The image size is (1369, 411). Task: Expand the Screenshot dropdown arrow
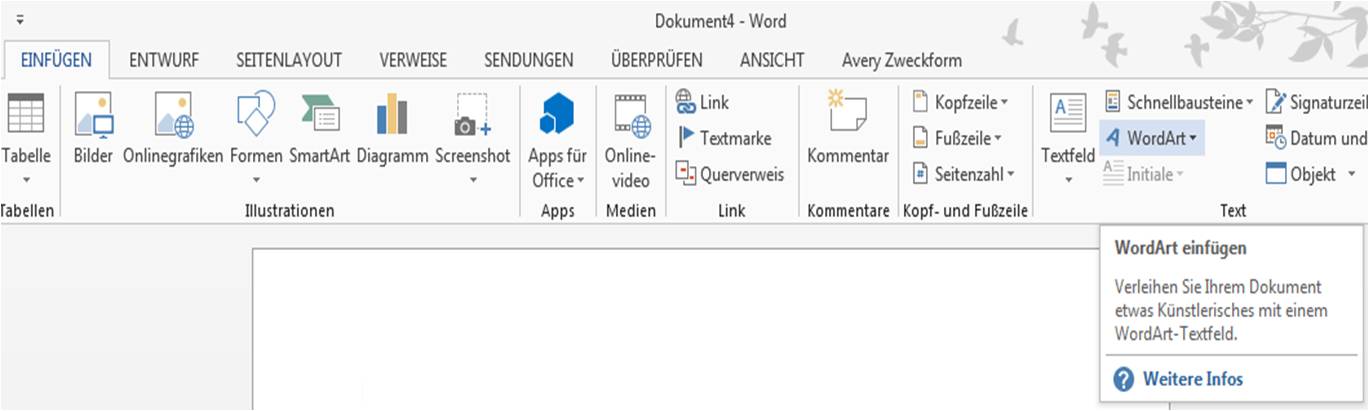(x=473, y=181)
